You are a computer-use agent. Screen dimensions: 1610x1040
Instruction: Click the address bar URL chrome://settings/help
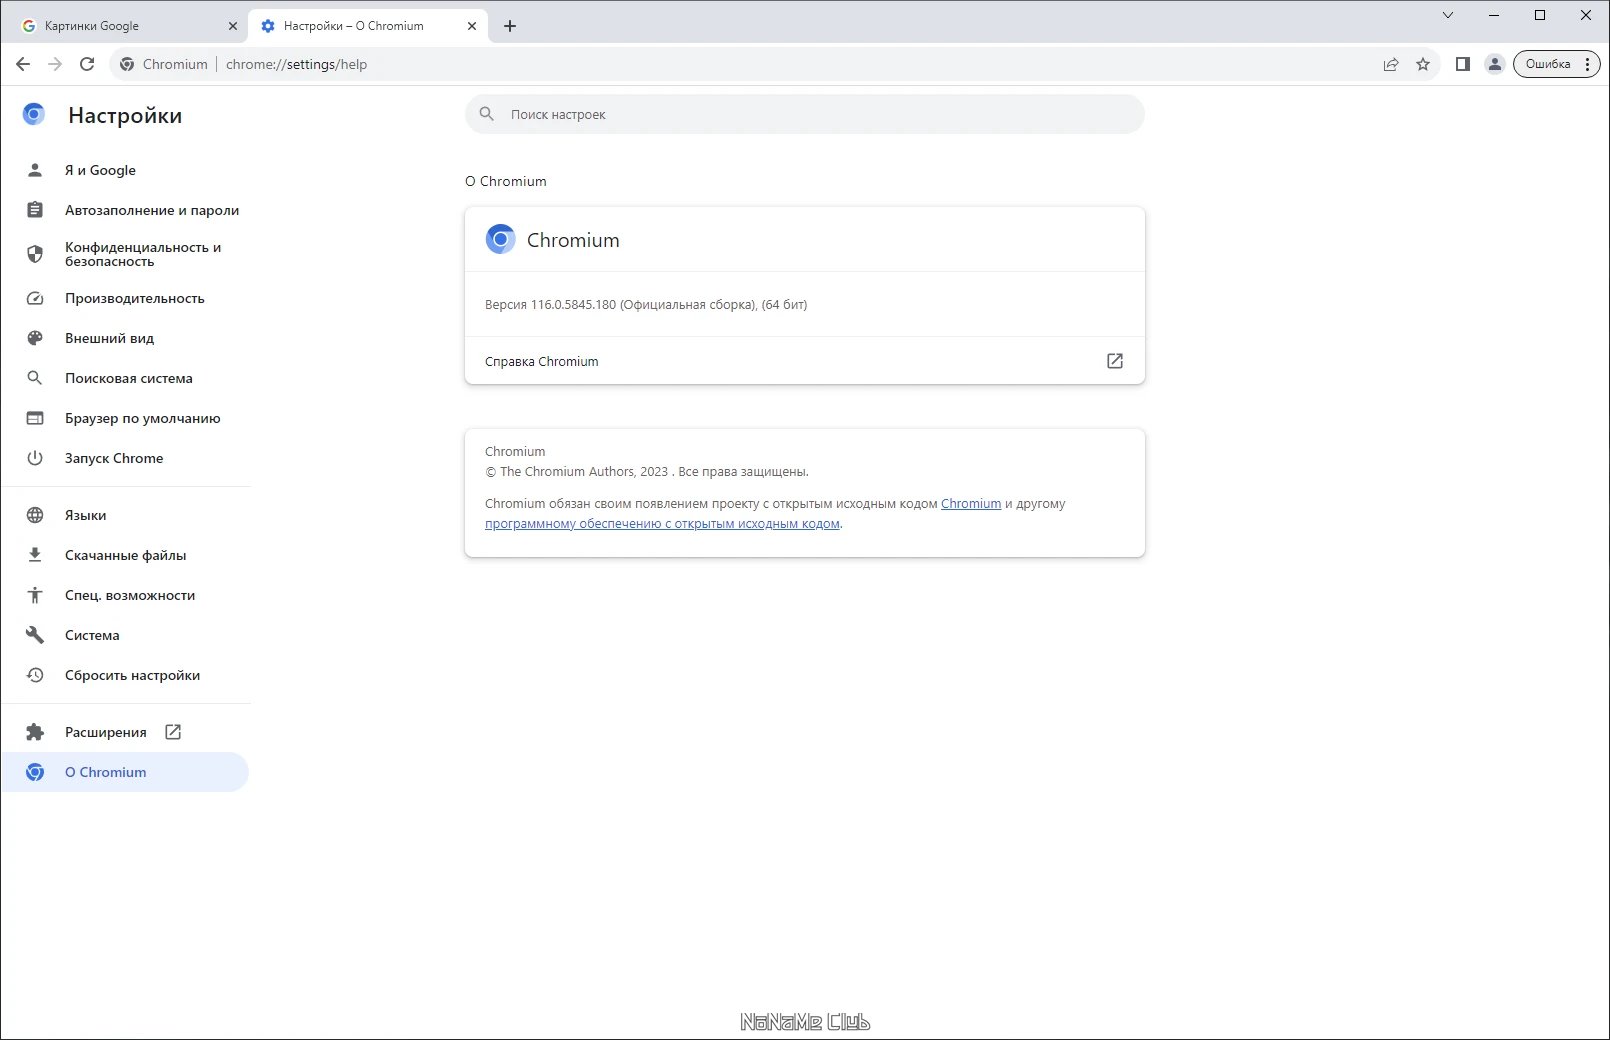[296, 64]
